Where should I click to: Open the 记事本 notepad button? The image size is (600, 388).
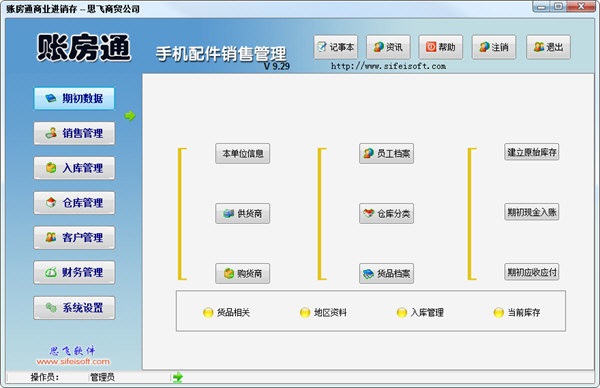(x=336, y=47)
